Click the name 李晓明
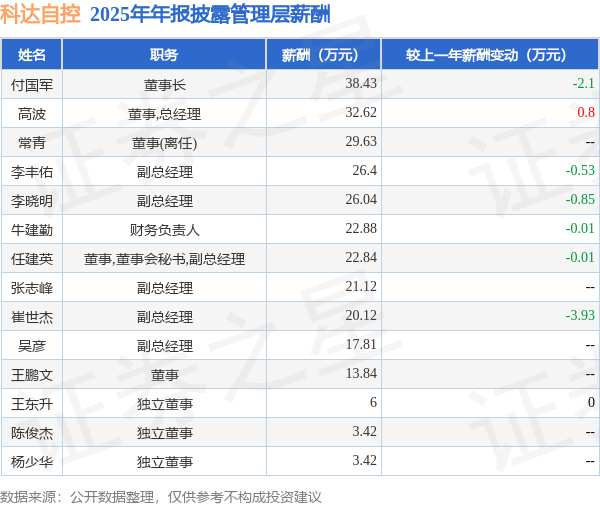600x506 pixels. [x=32, y=201]
